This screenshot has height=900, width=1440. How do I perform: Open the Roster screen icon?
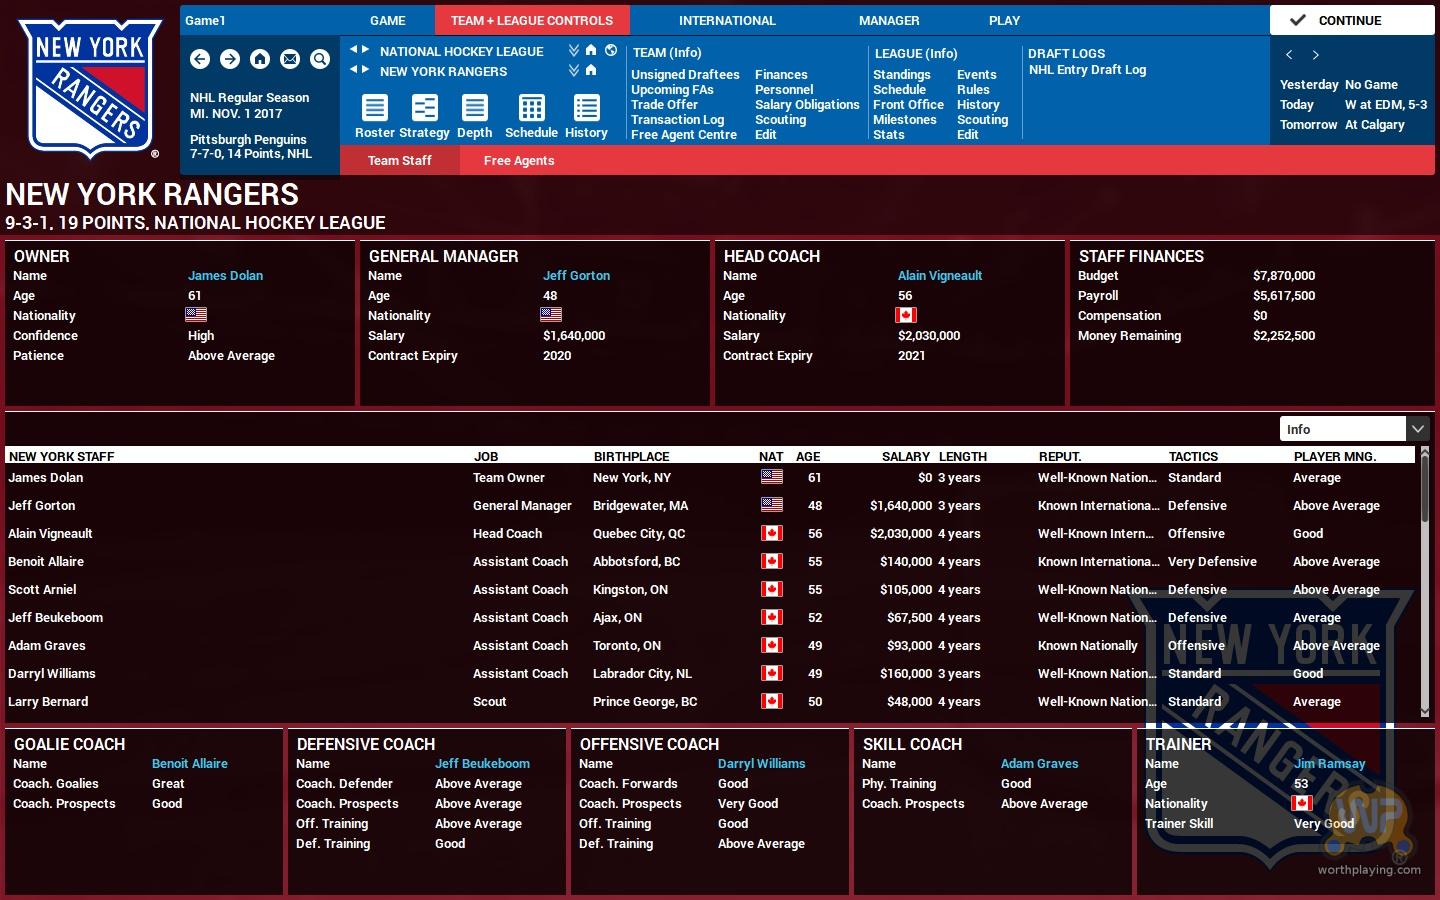tap(375, 108)
